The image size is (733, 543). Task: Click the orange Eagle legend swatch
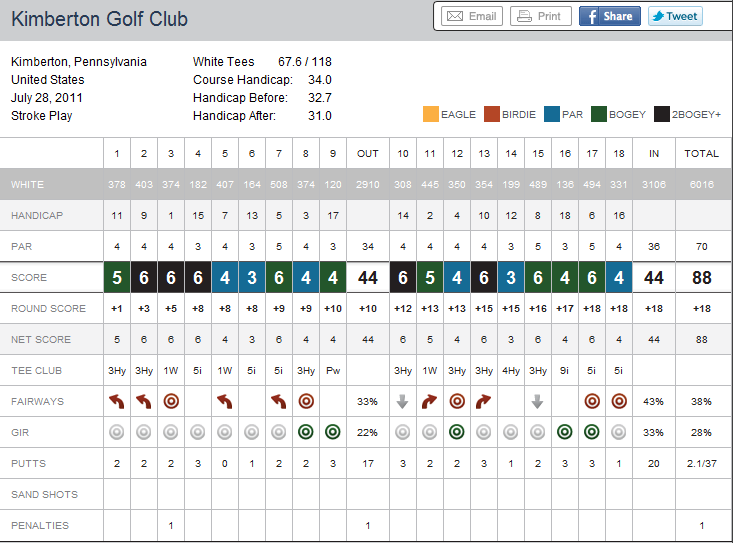click(431, 114)
